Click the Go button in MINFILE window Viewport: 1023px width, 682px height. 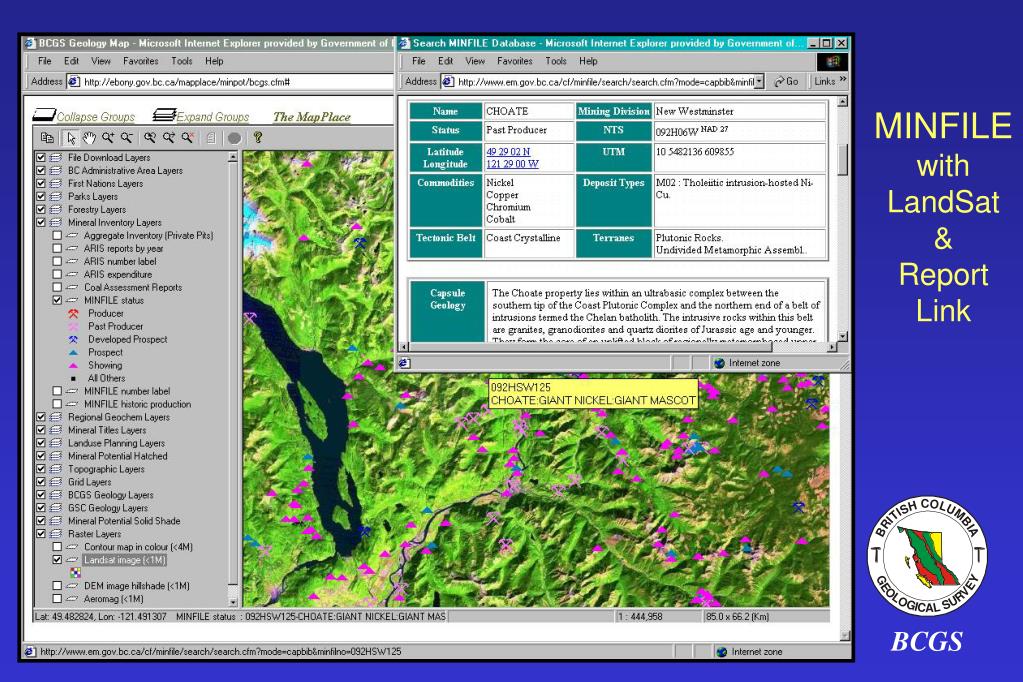[x=786, y=82]
